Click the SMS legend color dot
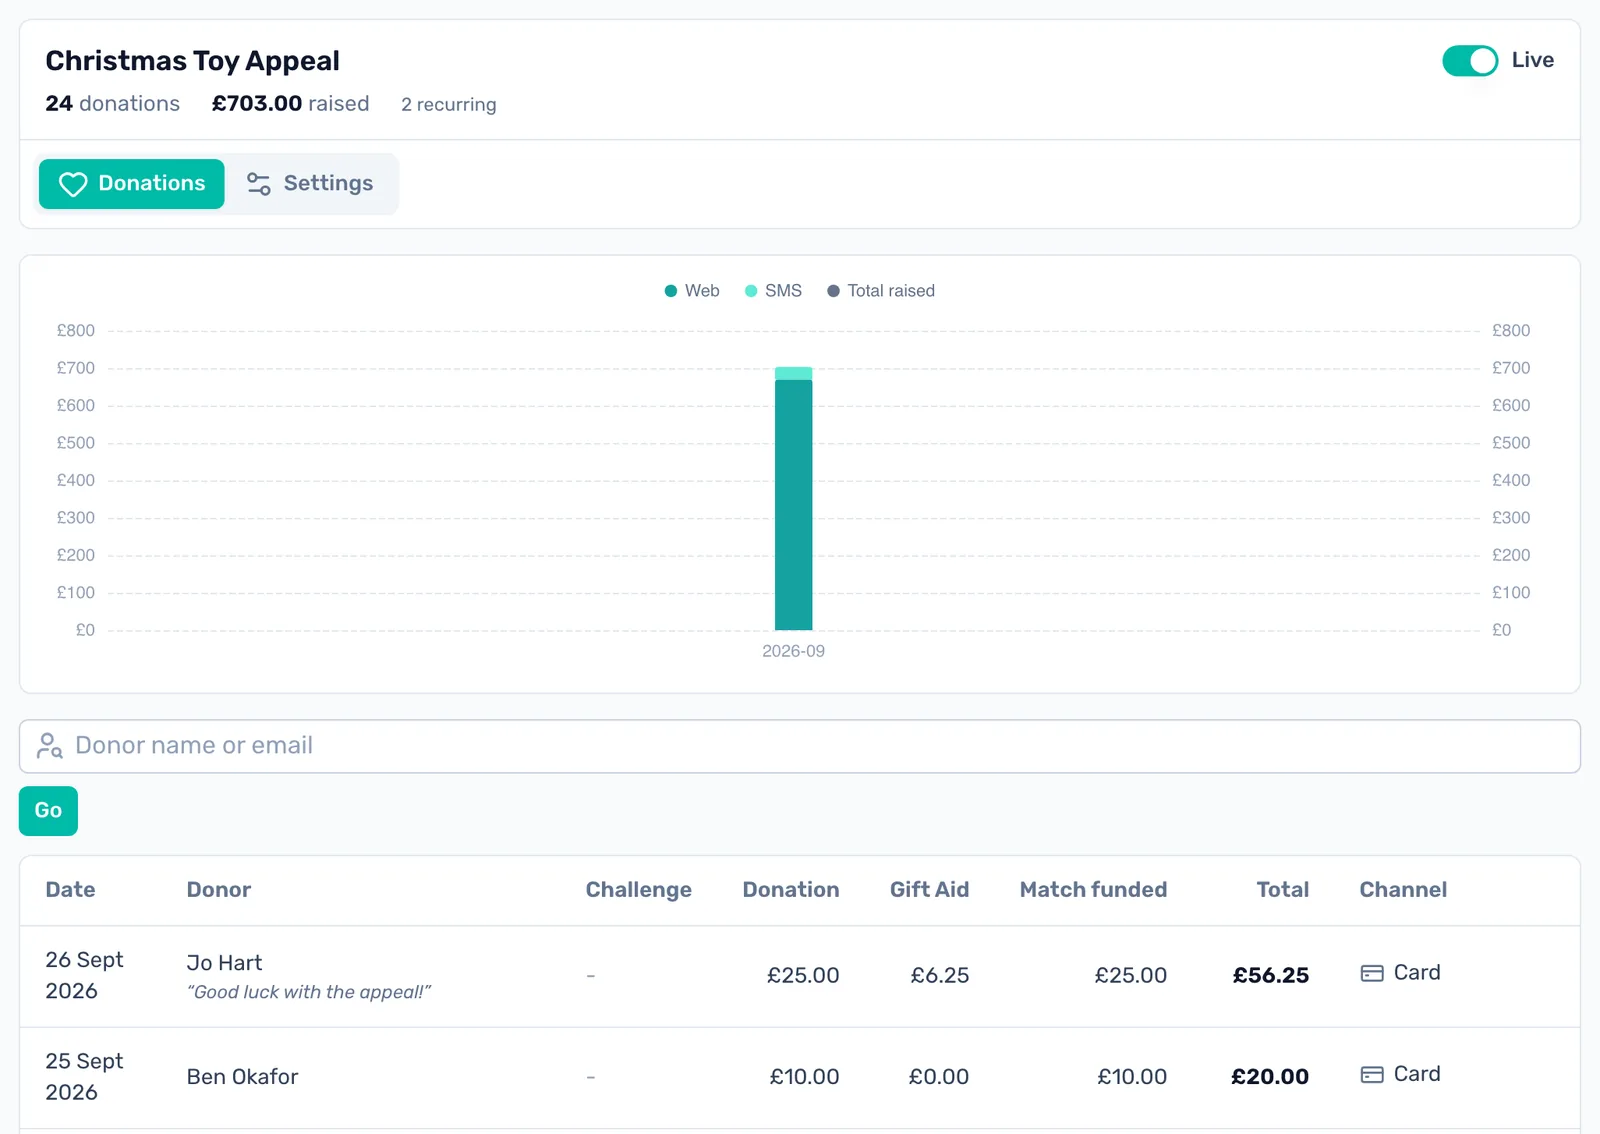The width and height of the screenshot is (1600, 1134). point(751,291)
